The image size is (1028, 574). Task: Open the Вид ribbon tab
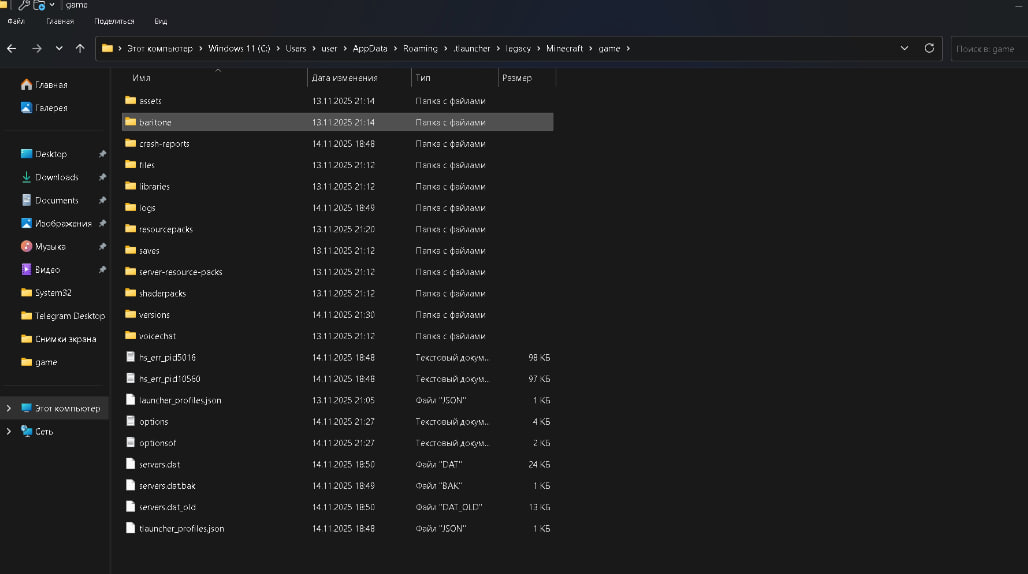coord(160,20)
